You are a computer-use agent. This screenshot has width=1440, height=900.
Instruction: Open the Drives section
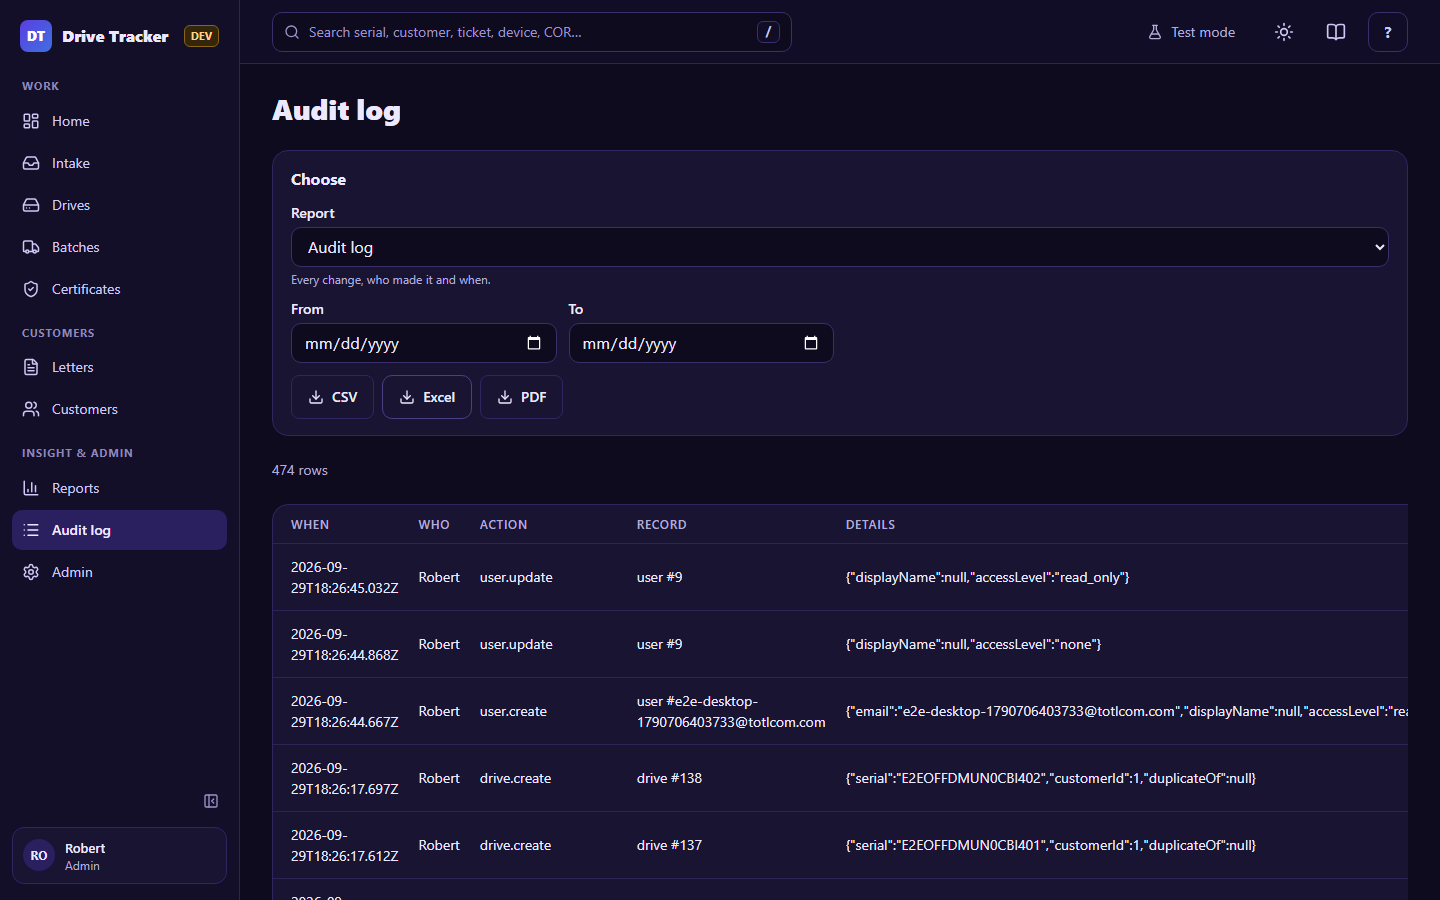pos(119,205)
